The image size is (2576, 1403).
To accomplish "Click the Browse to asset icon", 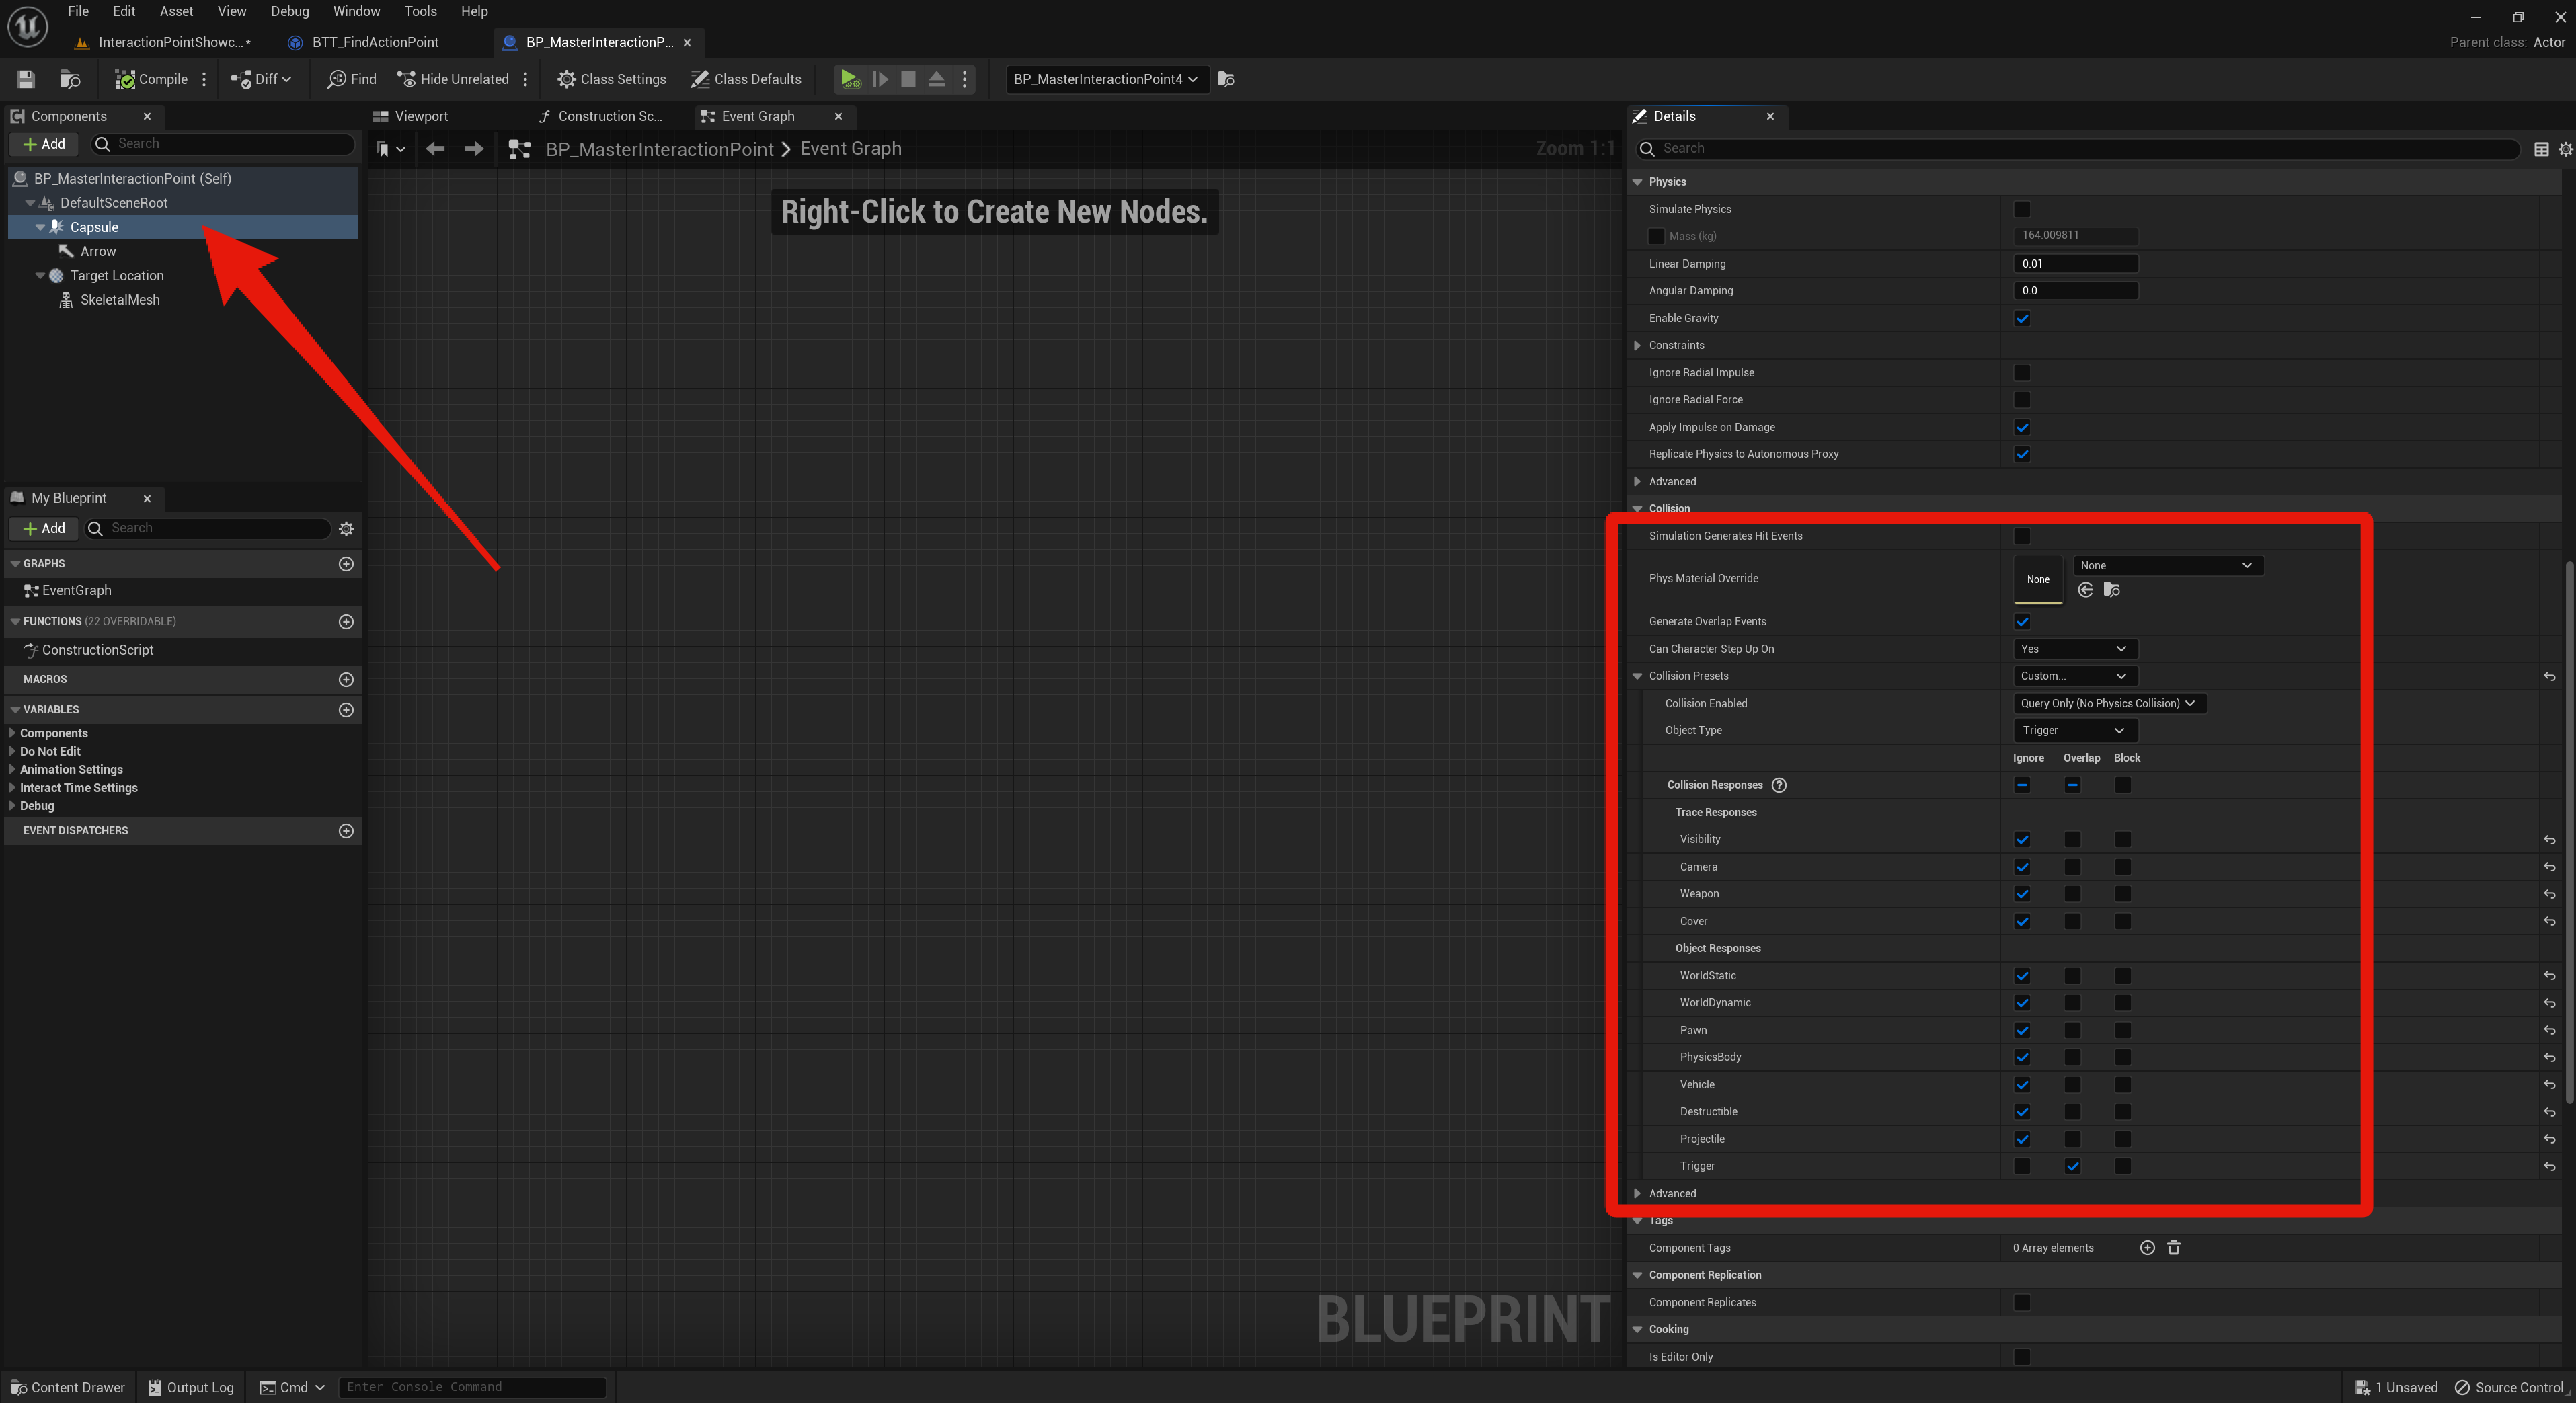I will point(69,79).
